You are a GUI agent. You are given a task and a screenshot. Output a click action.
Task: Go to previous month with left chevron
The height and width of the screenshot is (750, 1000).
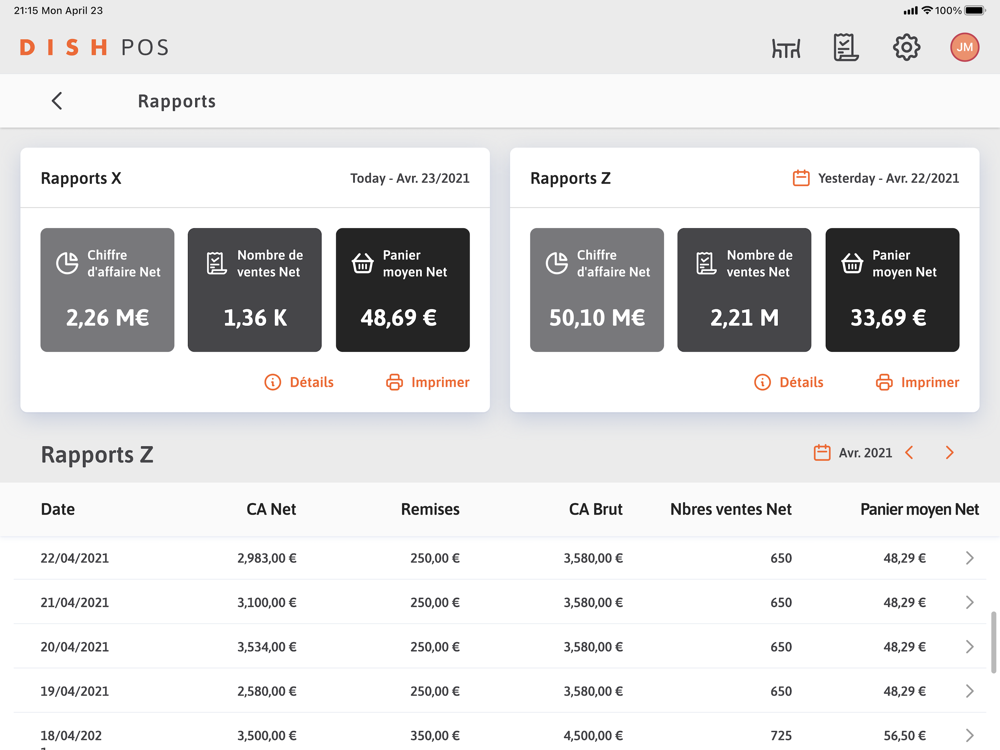tap(910, 453)
